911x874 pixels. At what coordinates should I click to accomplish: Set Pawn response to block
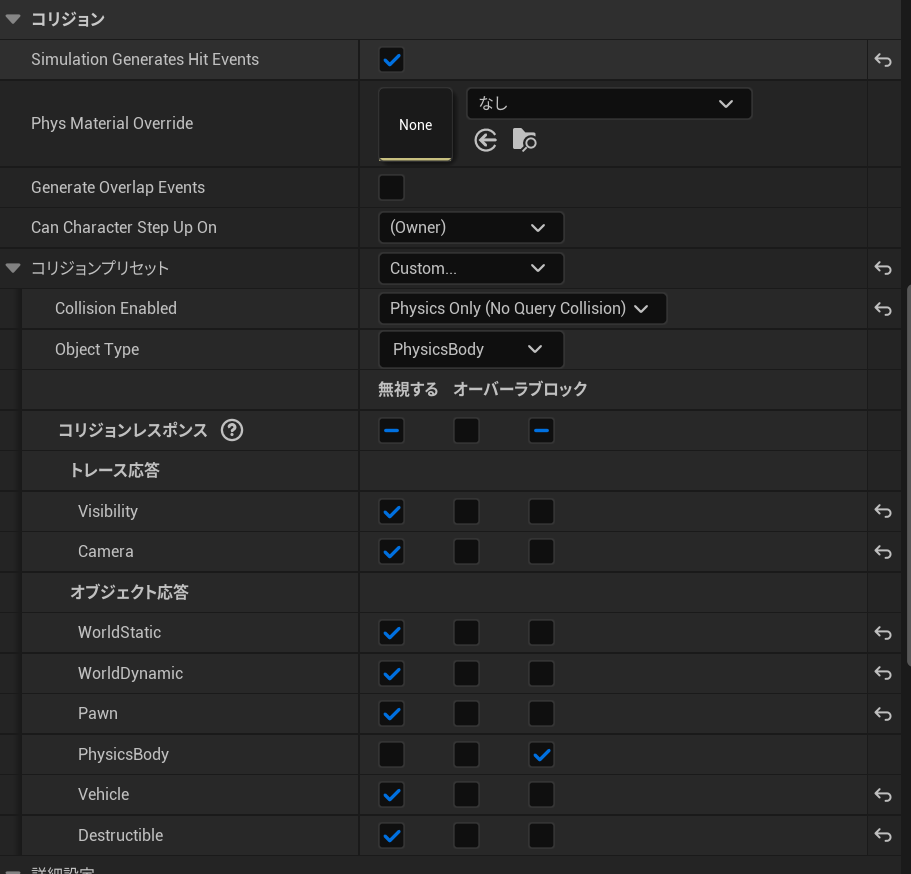pos(541,714)
